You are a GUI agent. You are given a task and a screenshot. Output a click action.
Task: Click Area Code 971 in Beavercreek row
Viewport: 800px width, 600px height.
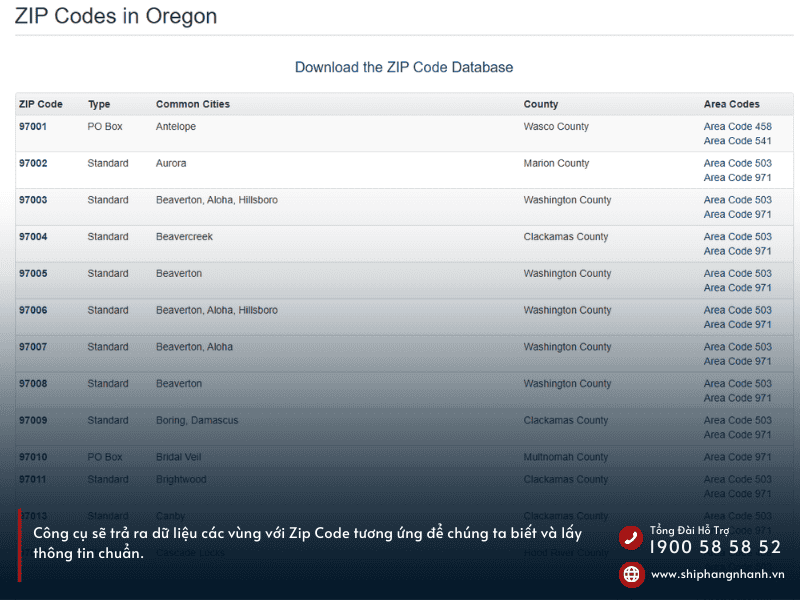(x=737, y=252)
